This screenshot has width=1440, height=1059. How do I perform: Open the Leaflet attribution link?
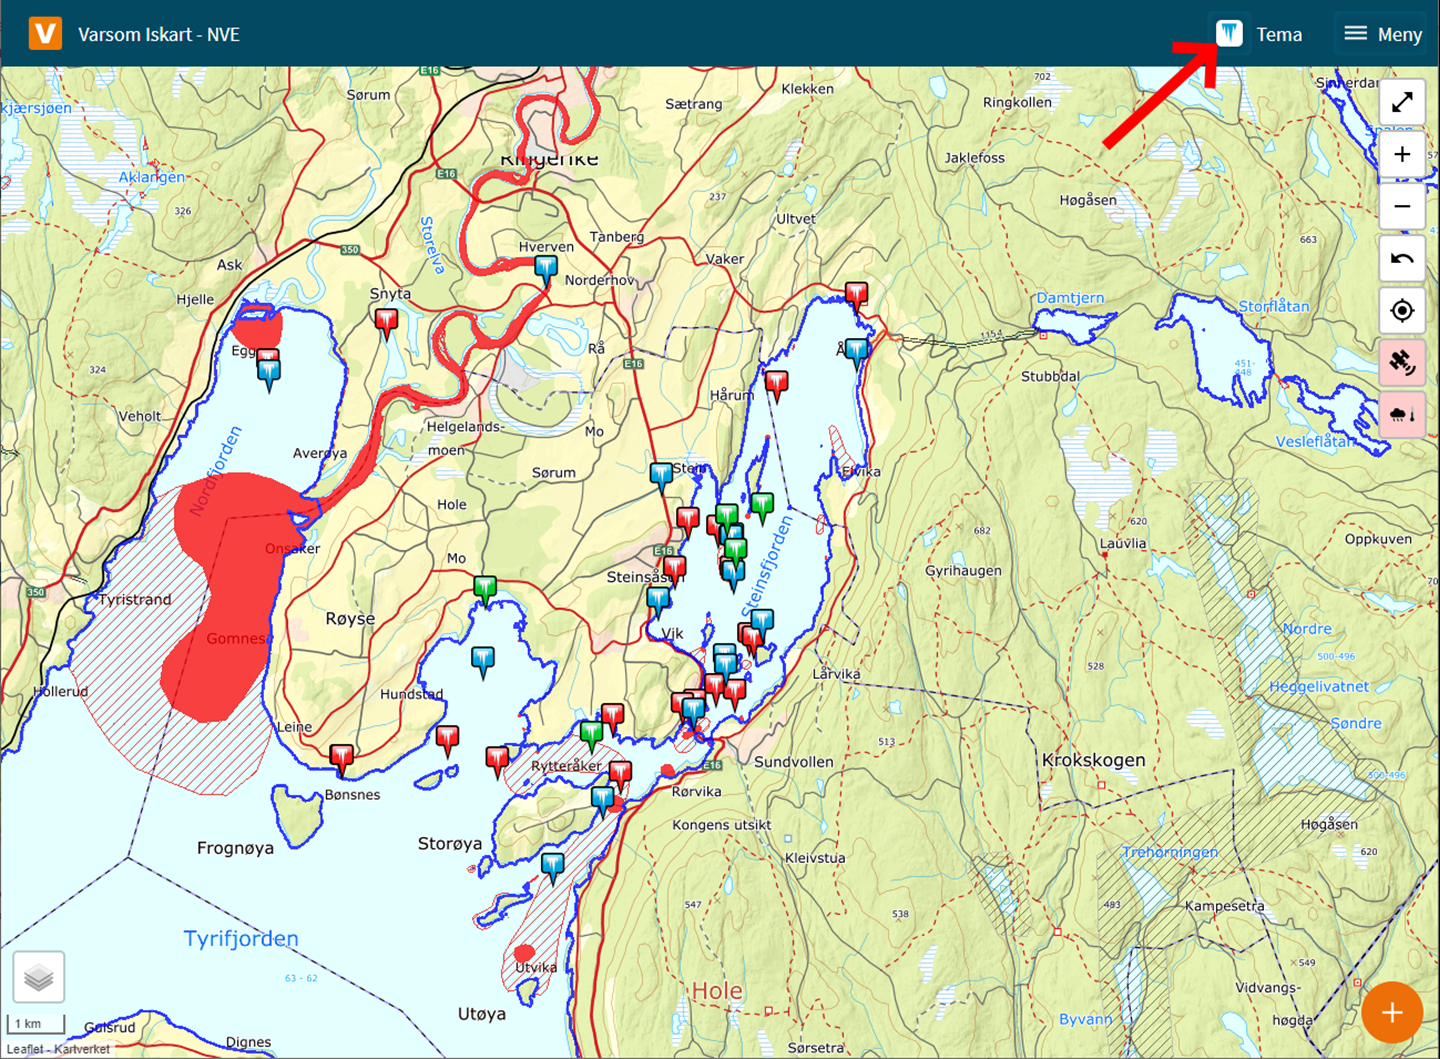pyautogui.click(x=26, y=1049)
